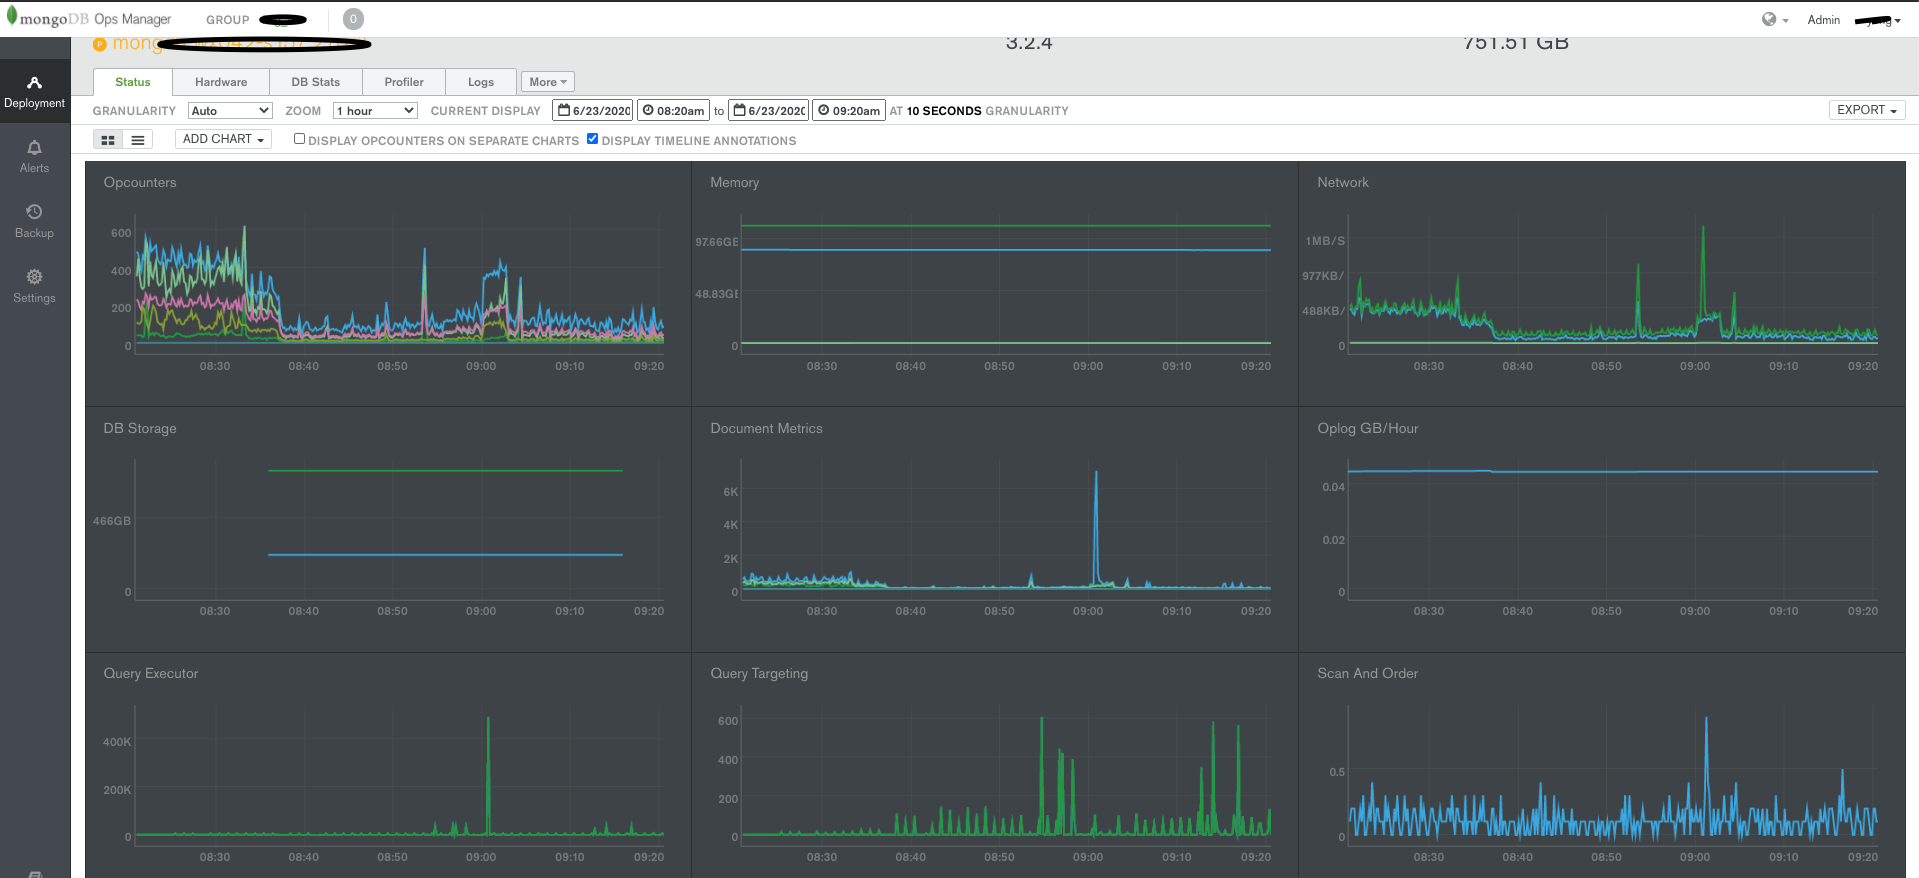Viewport: 1919px width, 878px height.
Task: Expand the Add Chart dropdown
Action: pyautogui.click(x=223, y=139)
